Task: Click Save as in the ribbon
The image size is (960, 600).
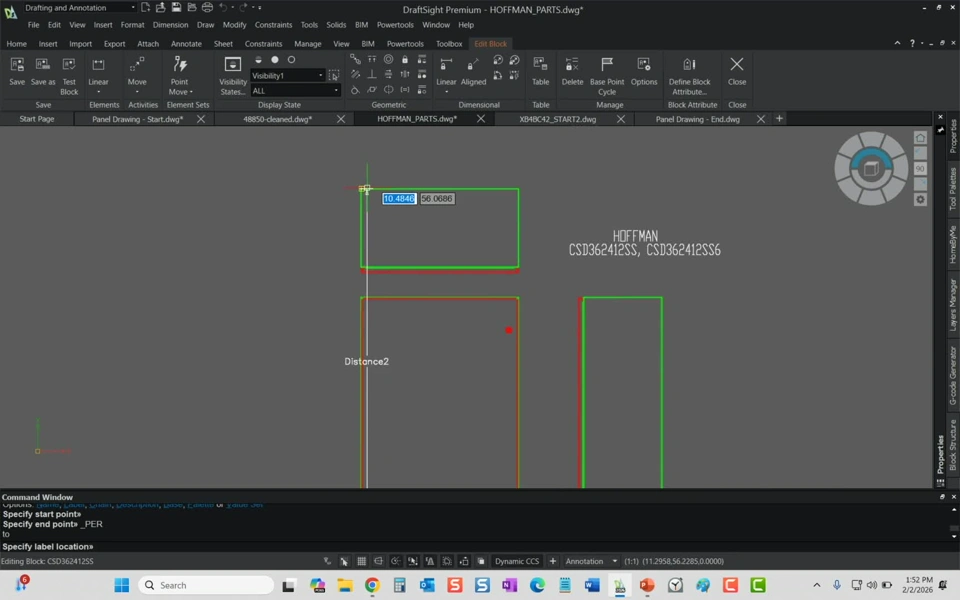Action: [x=43, y=73]
